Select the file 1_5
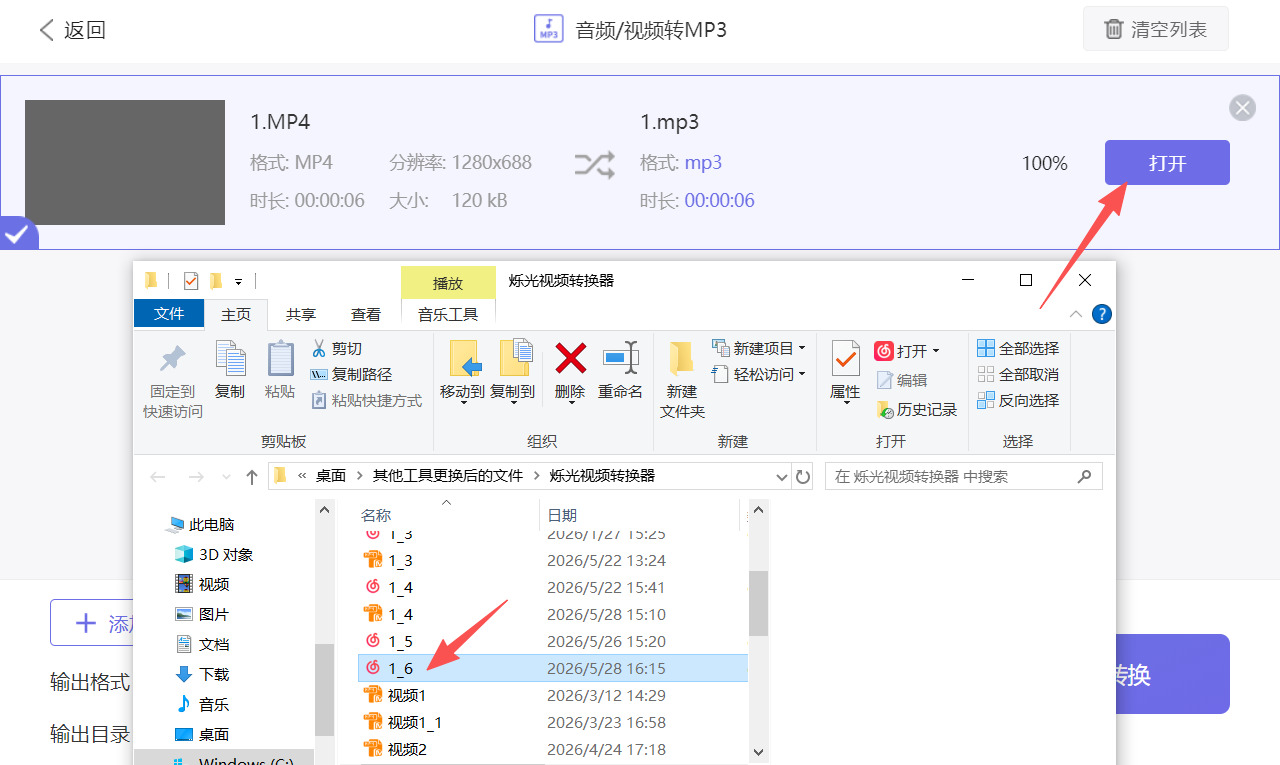The image size is (1280, 765). (552, 641)
